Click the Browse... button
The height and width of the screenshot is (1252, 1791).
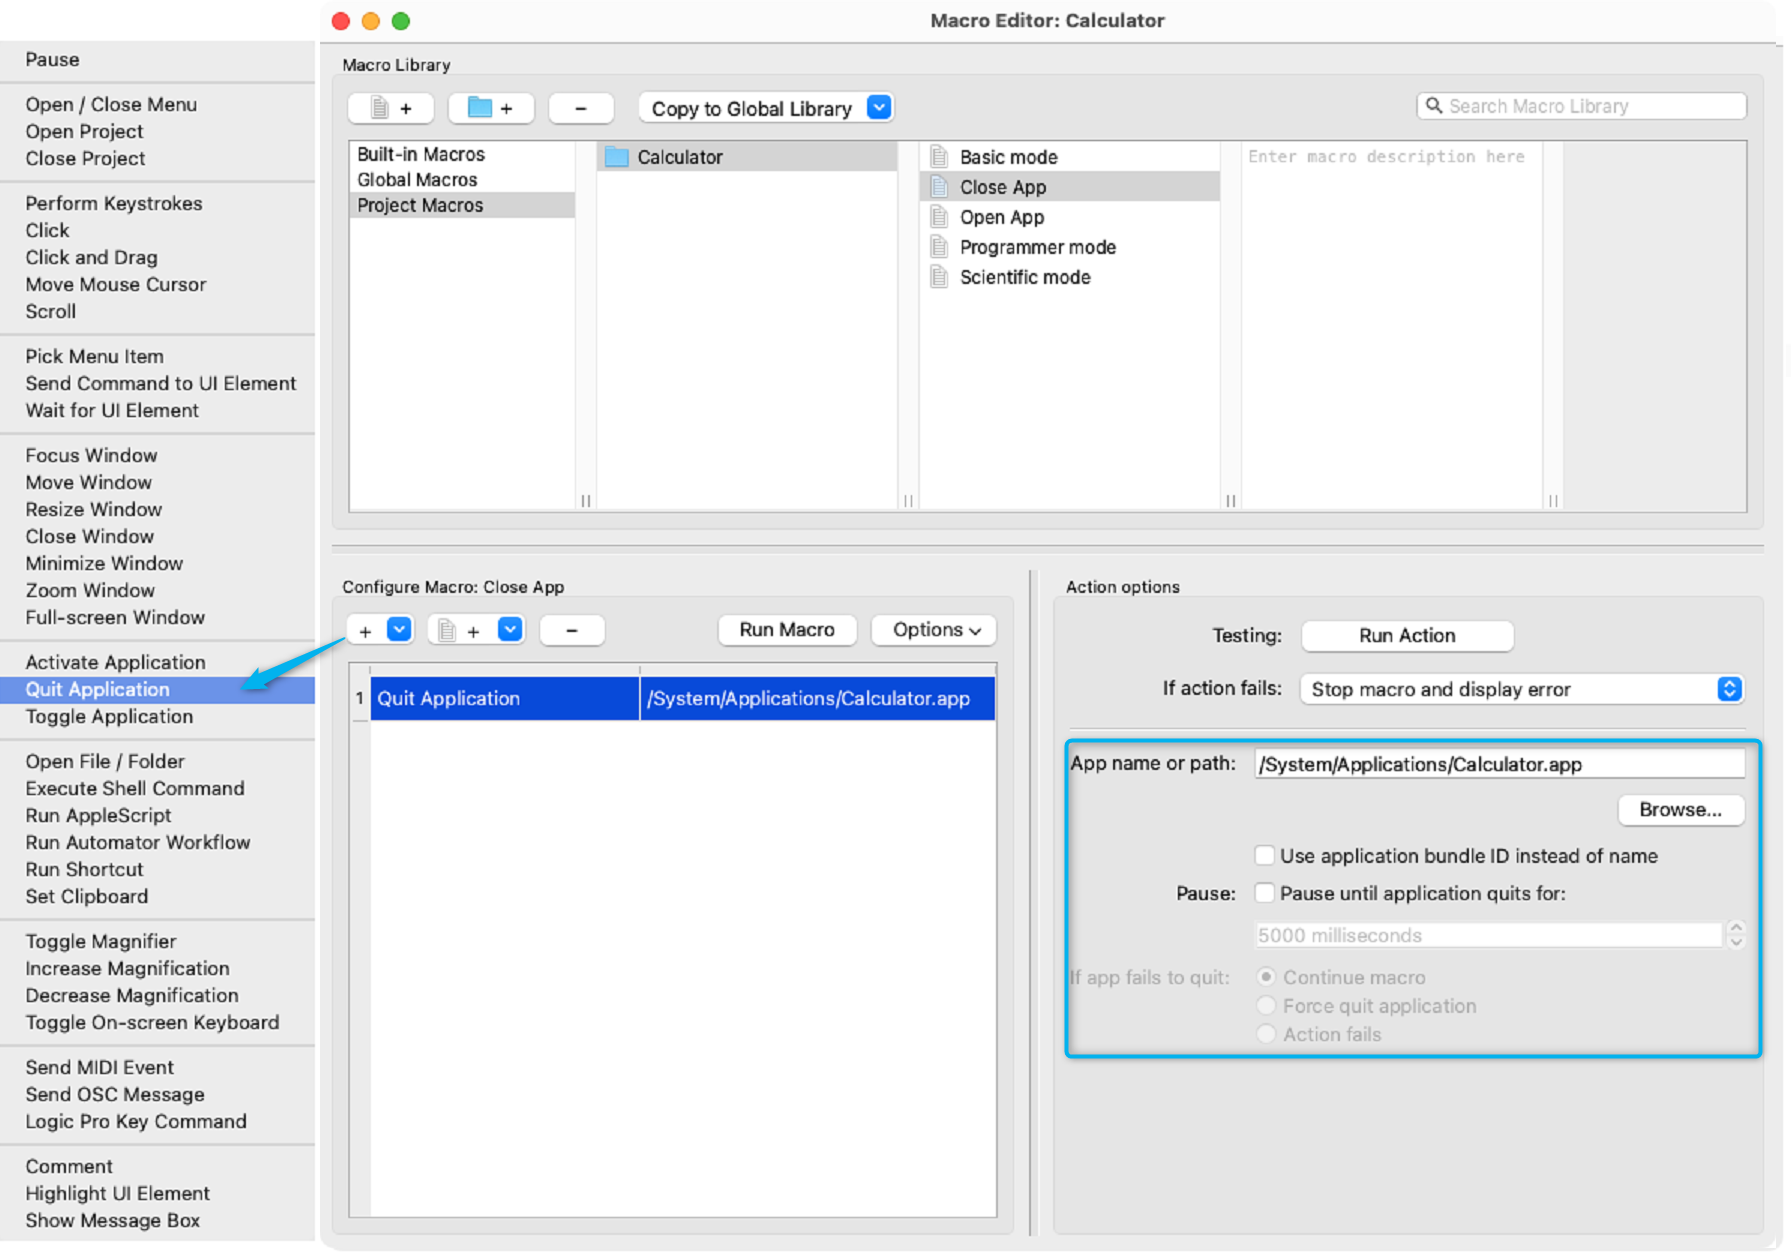coord(1680,810)
